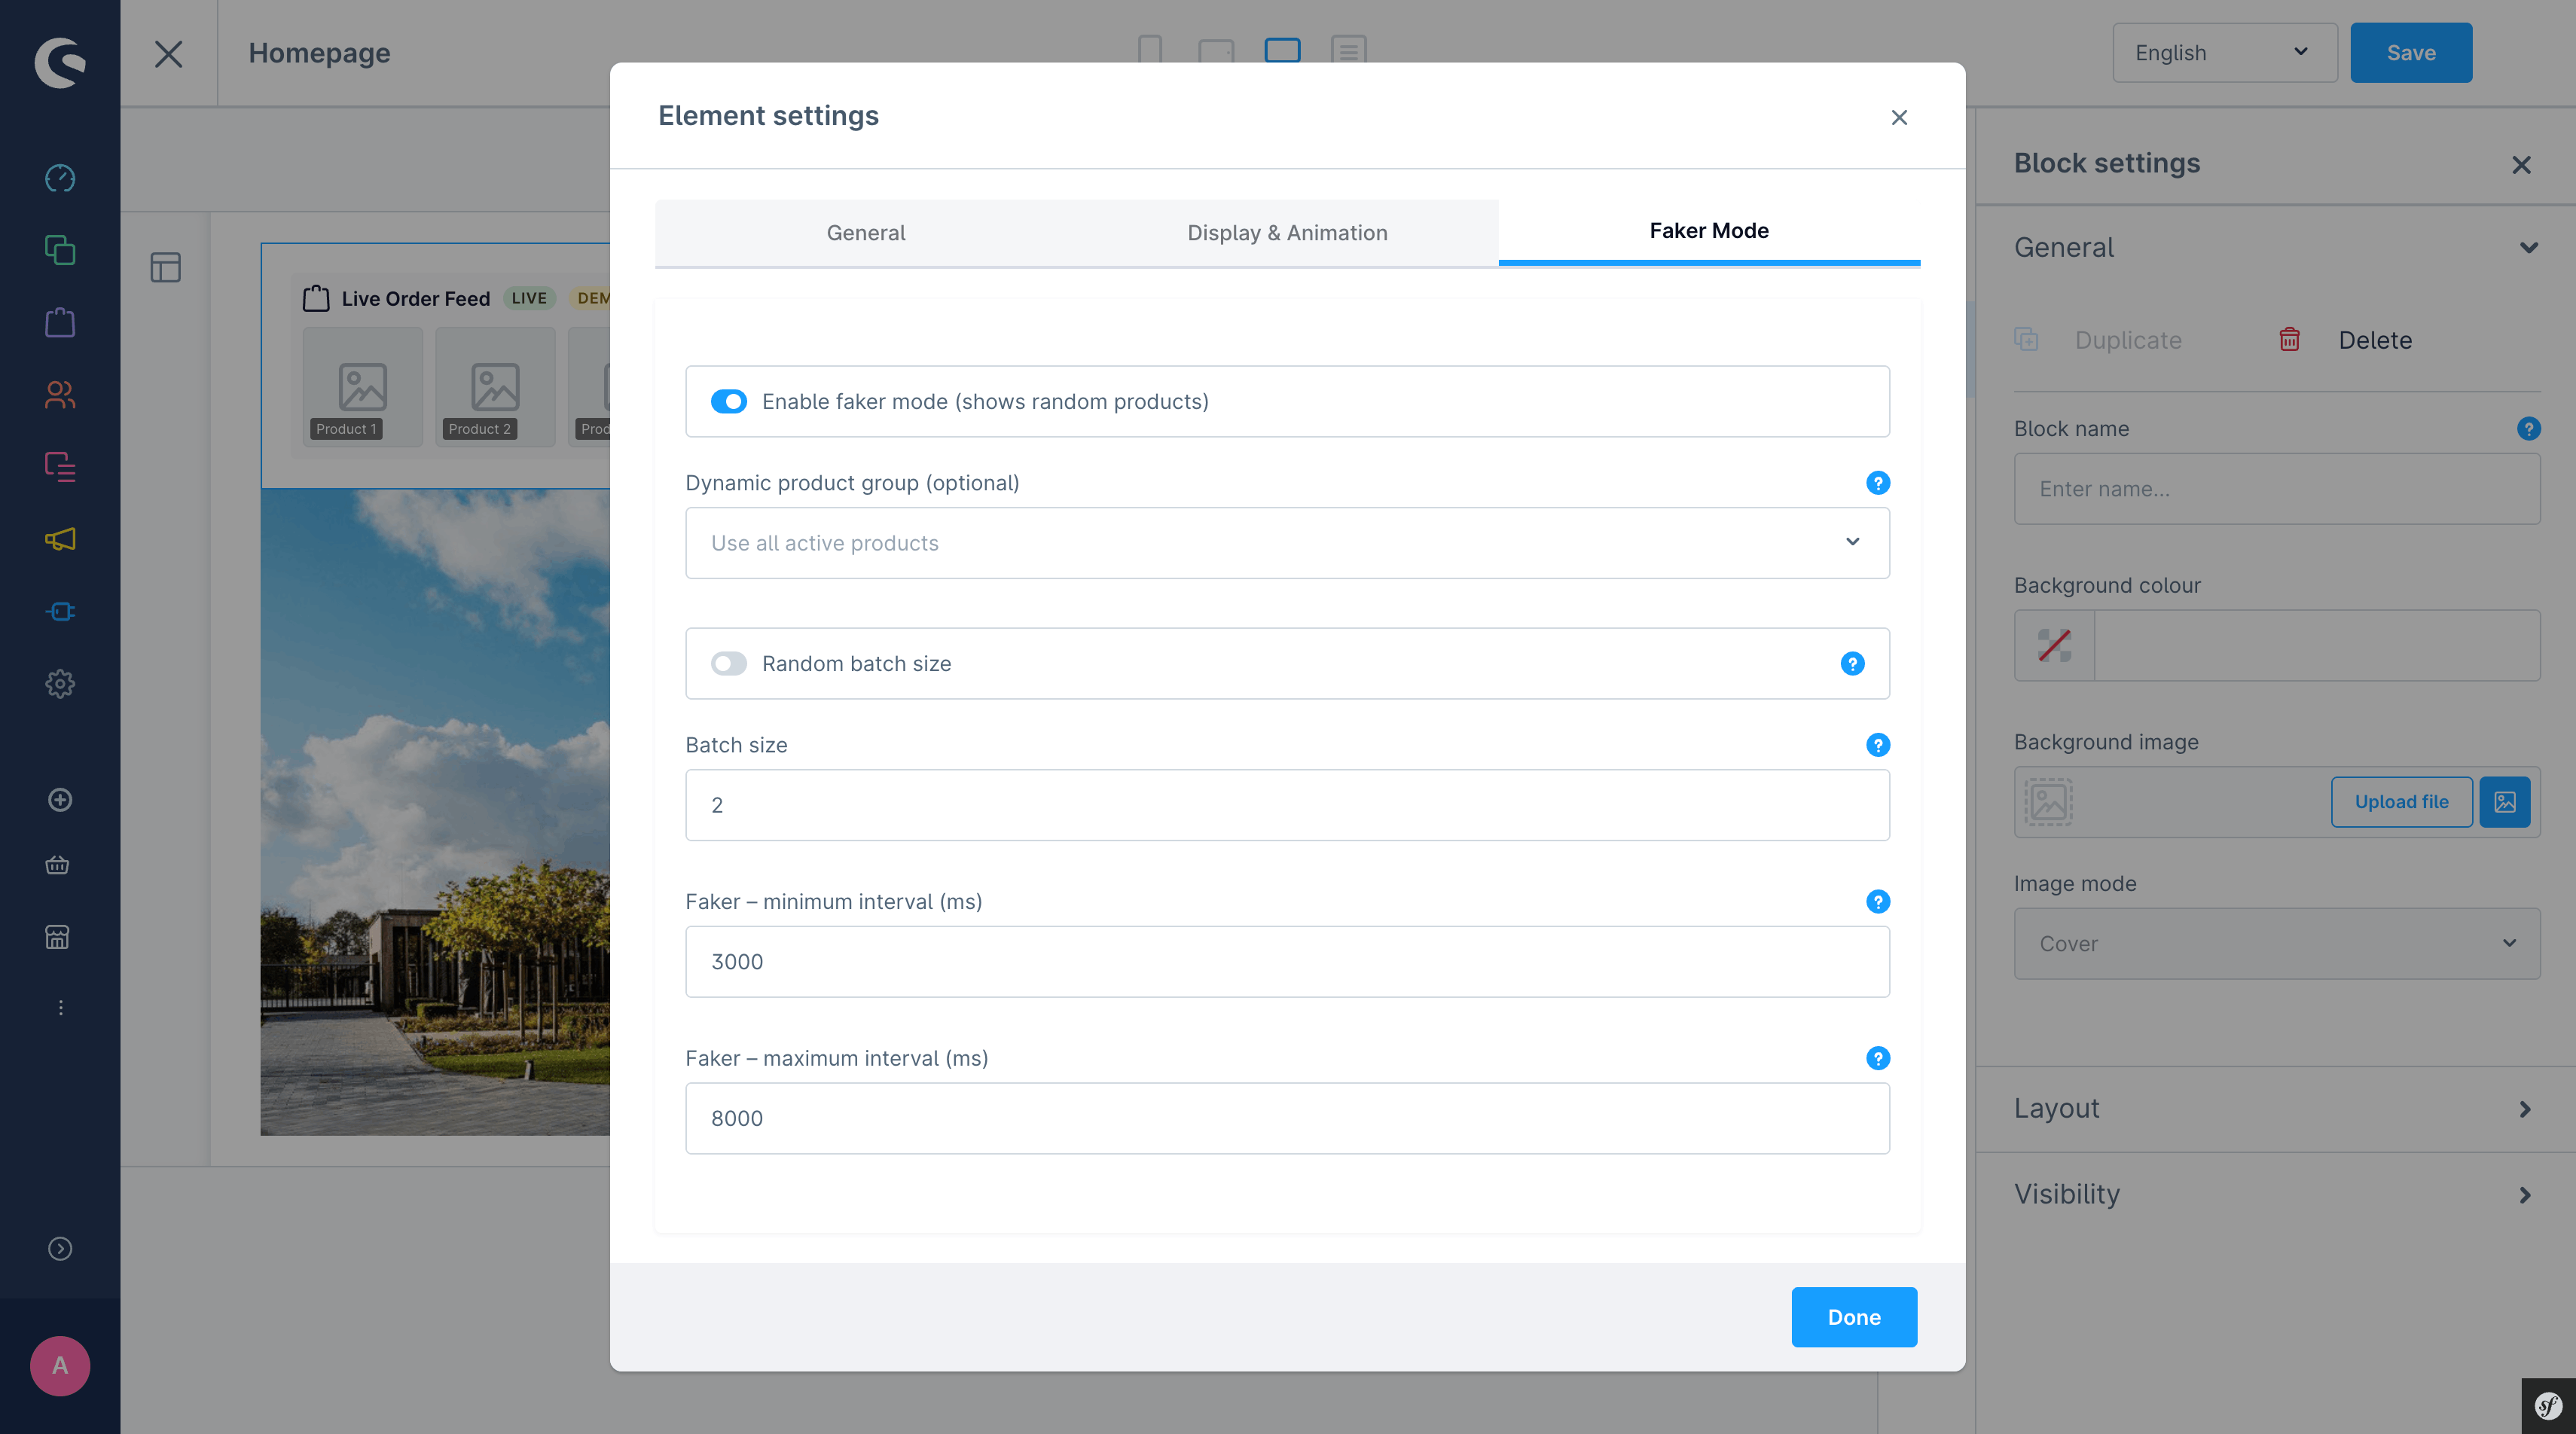Open the Marketing megaphone icon
This screenshot has width=2576, height=1434.
coord(60,540)
